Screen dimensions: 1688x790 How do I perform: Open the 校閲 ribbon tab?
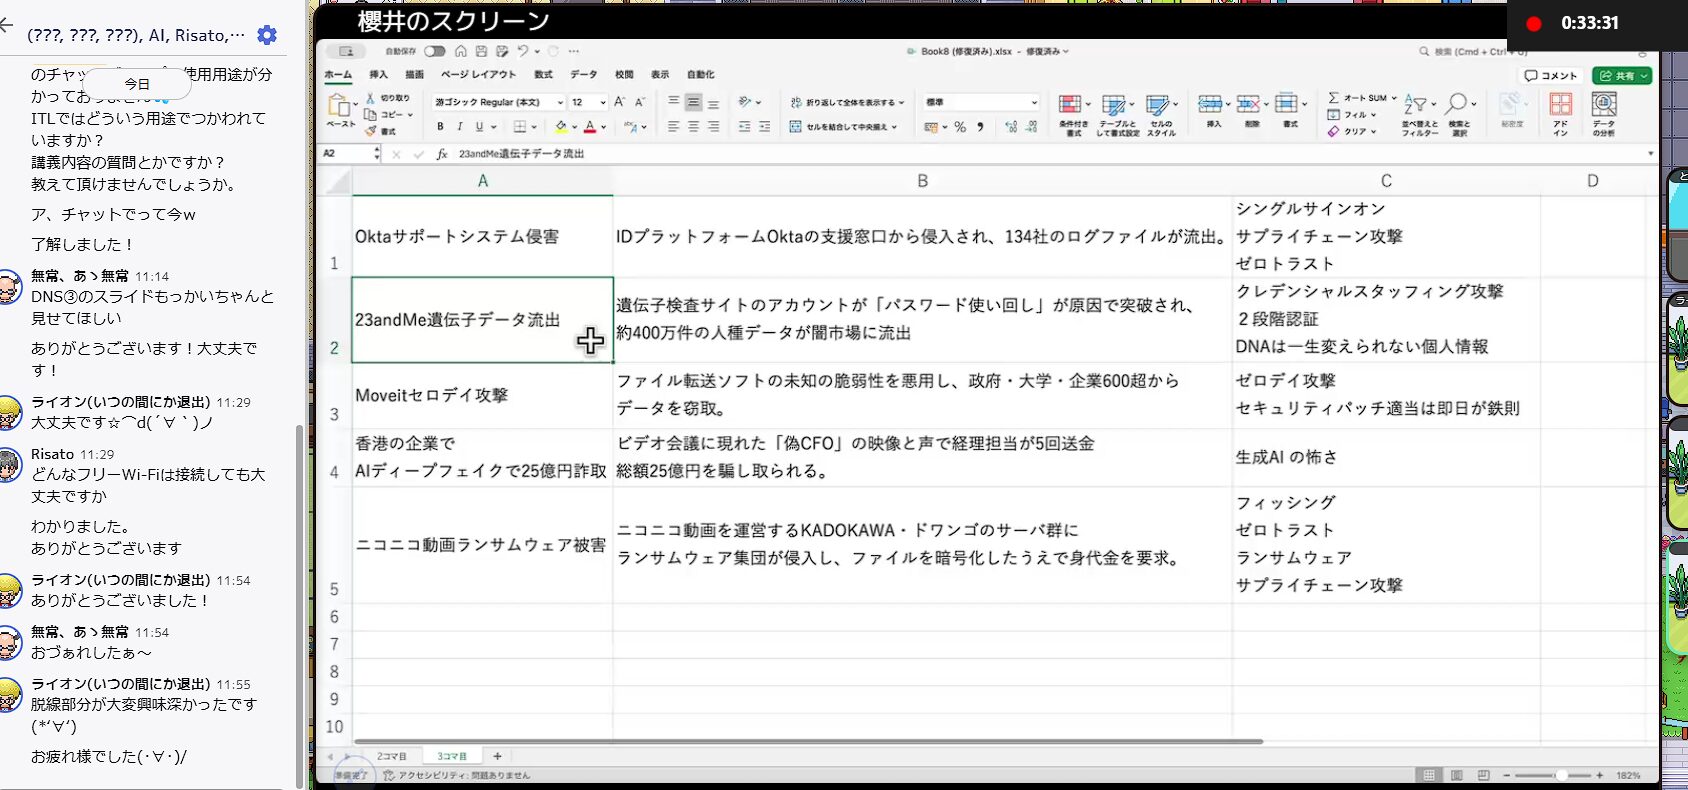pos(624,75)
